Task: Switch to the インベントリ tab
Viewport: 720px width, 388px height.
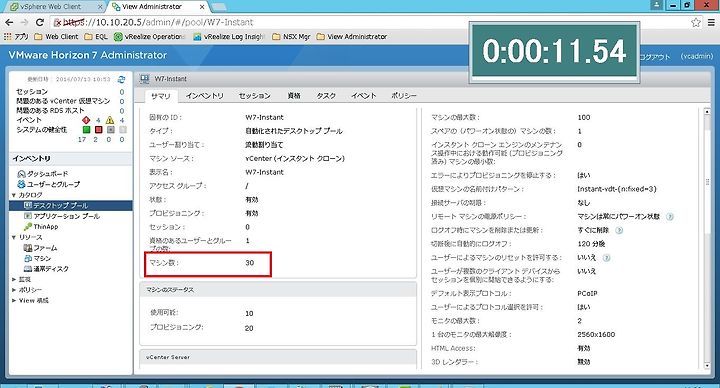Action: 204,96
